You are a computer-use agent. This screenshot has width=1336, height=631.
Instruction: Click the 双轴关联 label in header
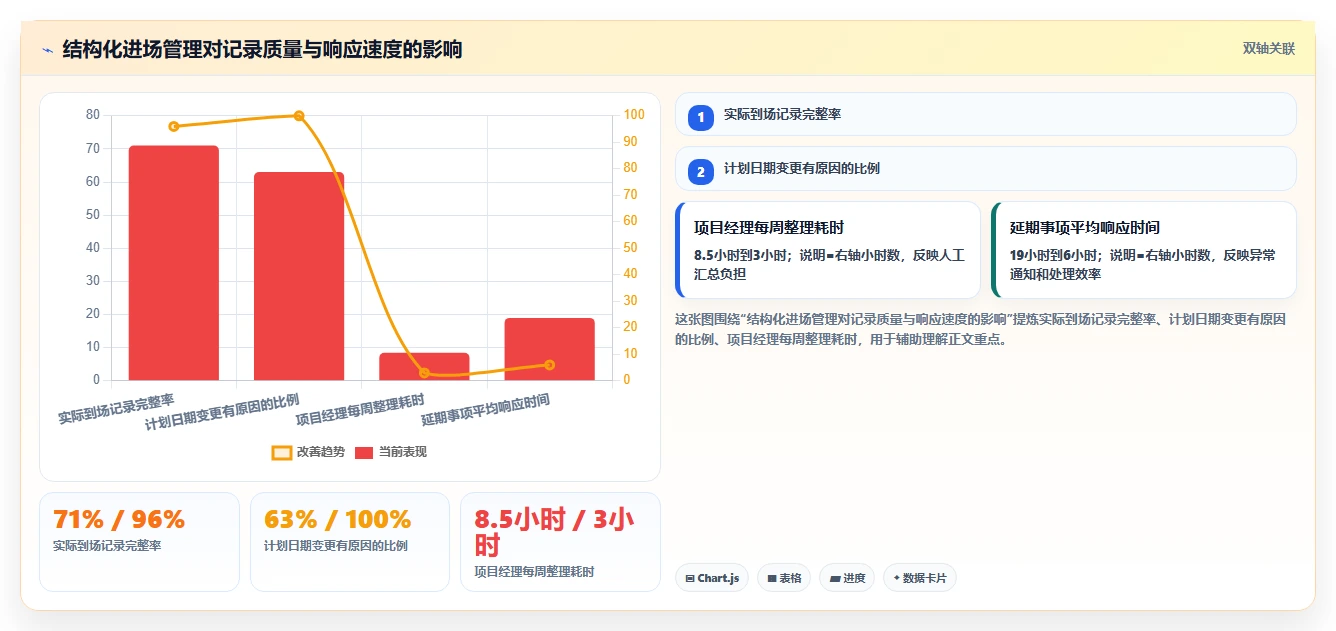coord(1269,48)
